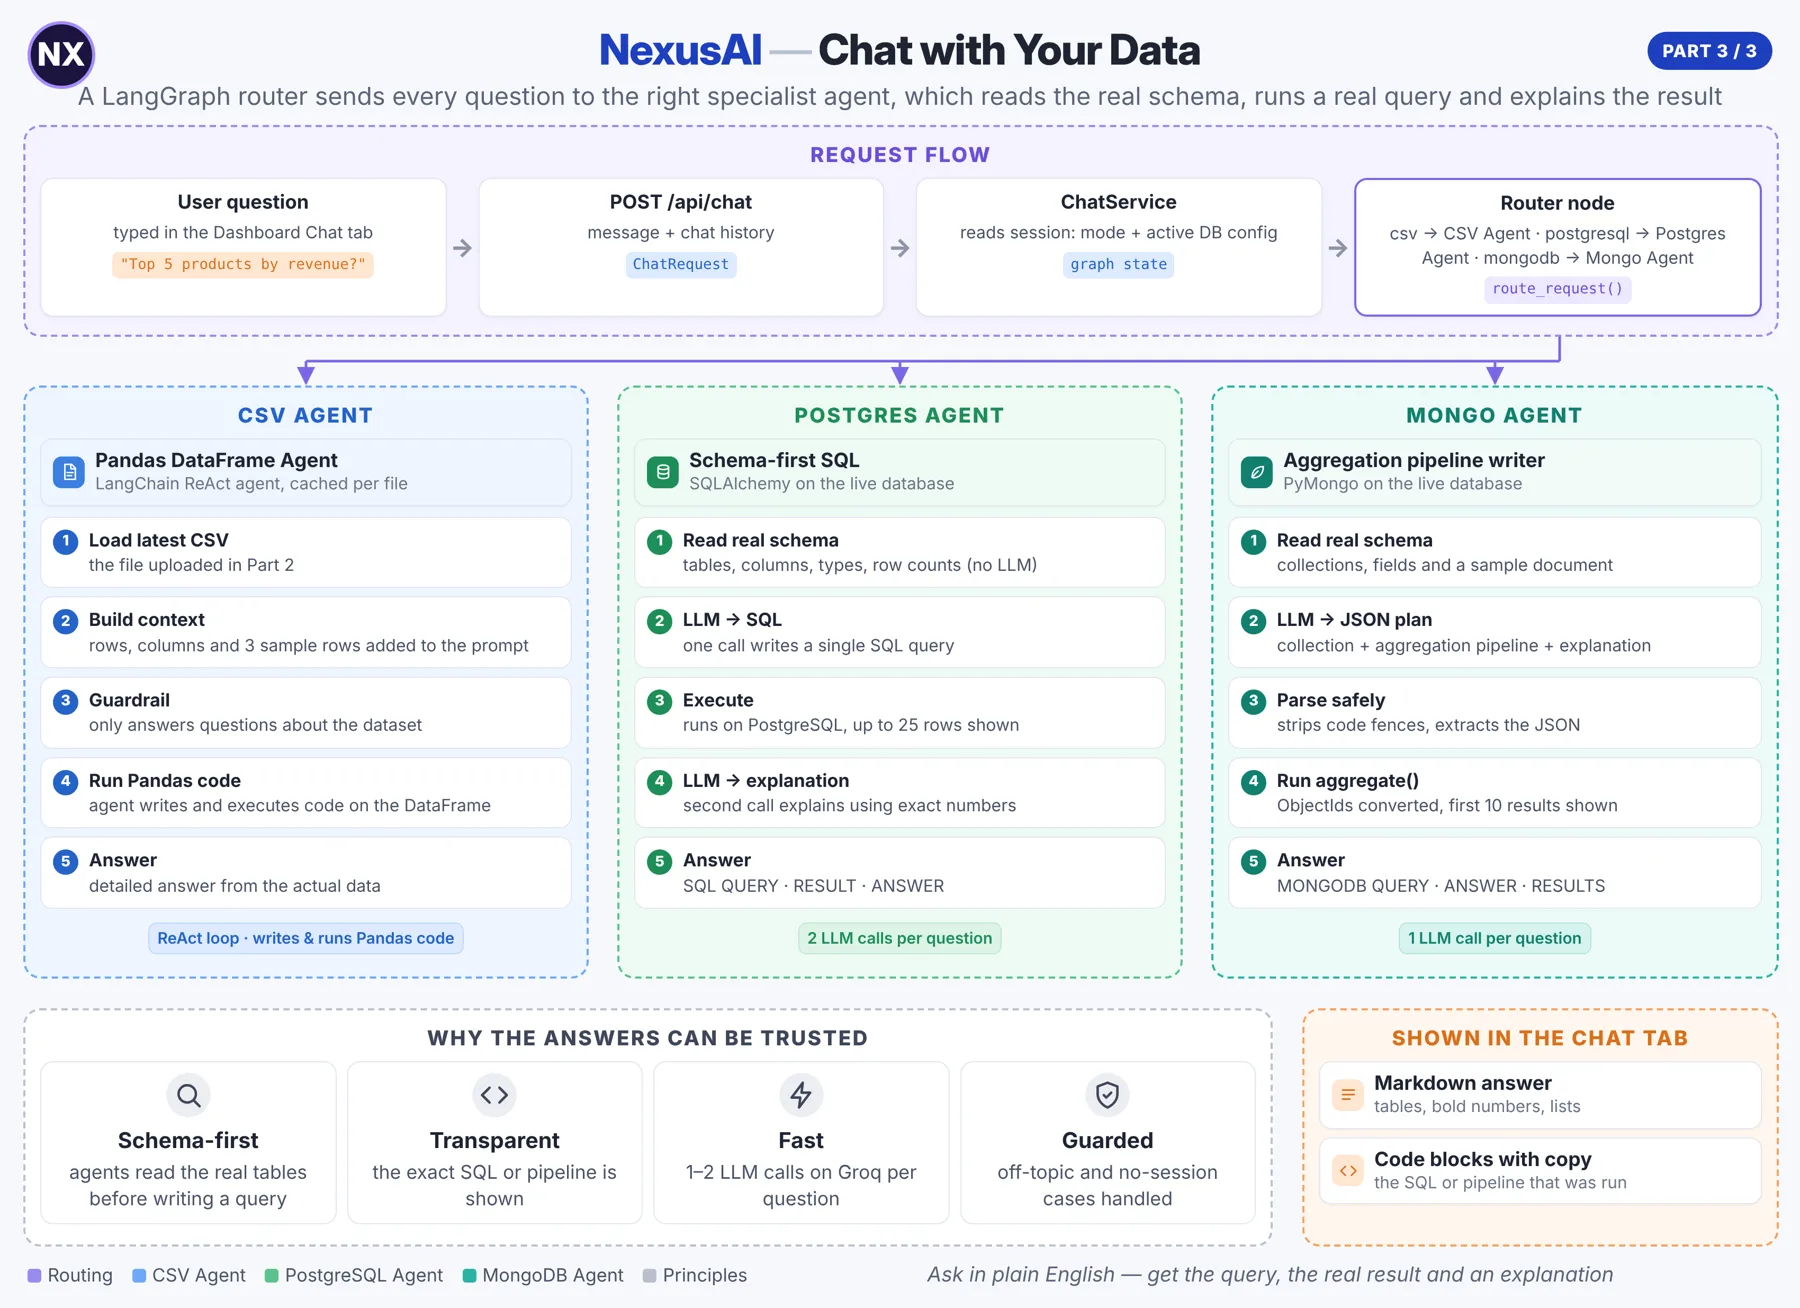Click the Pandas DataFrame Agent document icon
1800x1308 pixels.
69,472
